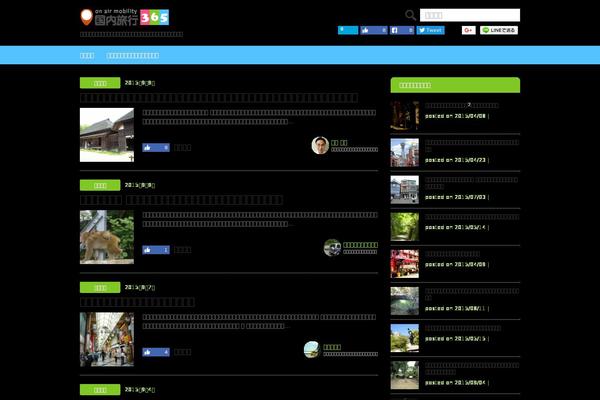Viewport: 600px width, 400px height.
Task: Open the shorter menu item in blue navigation bar
Action: pyautogui.click(x=87, y=56)
